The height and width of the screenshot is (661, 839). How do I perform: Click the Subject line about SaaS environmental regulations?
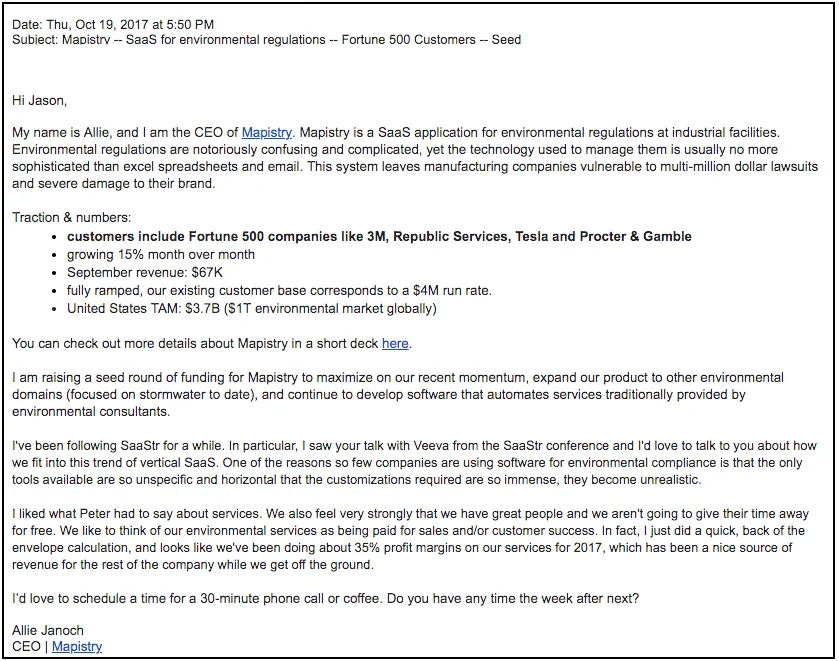pyautogui.click(x=266, y=40)
